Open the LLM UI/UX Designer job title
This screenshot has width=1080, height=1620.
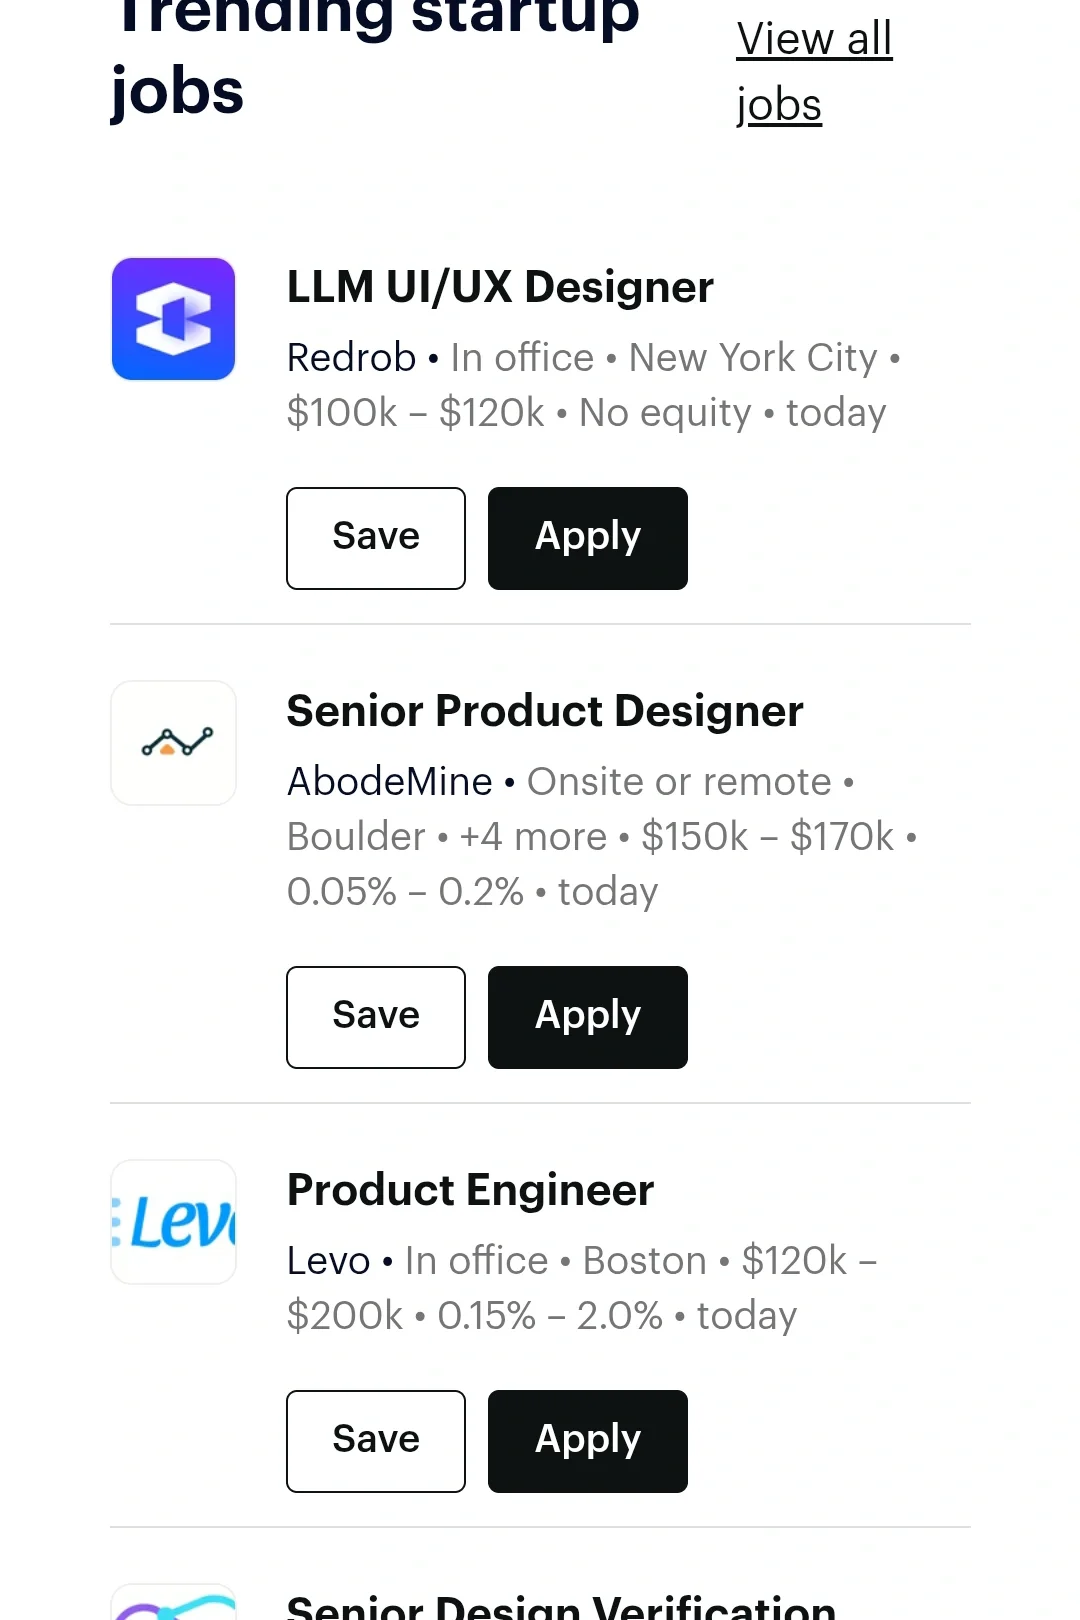(x=500, y=288)
